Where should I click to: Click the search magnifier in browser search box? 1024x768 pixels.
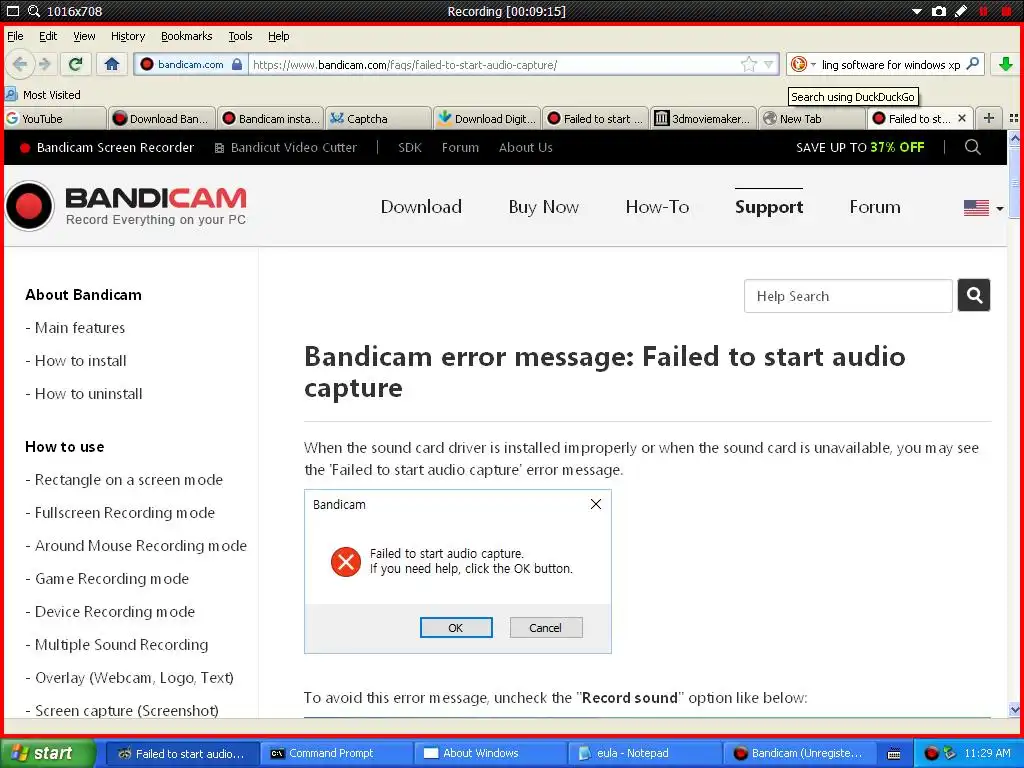coord(973,64)
